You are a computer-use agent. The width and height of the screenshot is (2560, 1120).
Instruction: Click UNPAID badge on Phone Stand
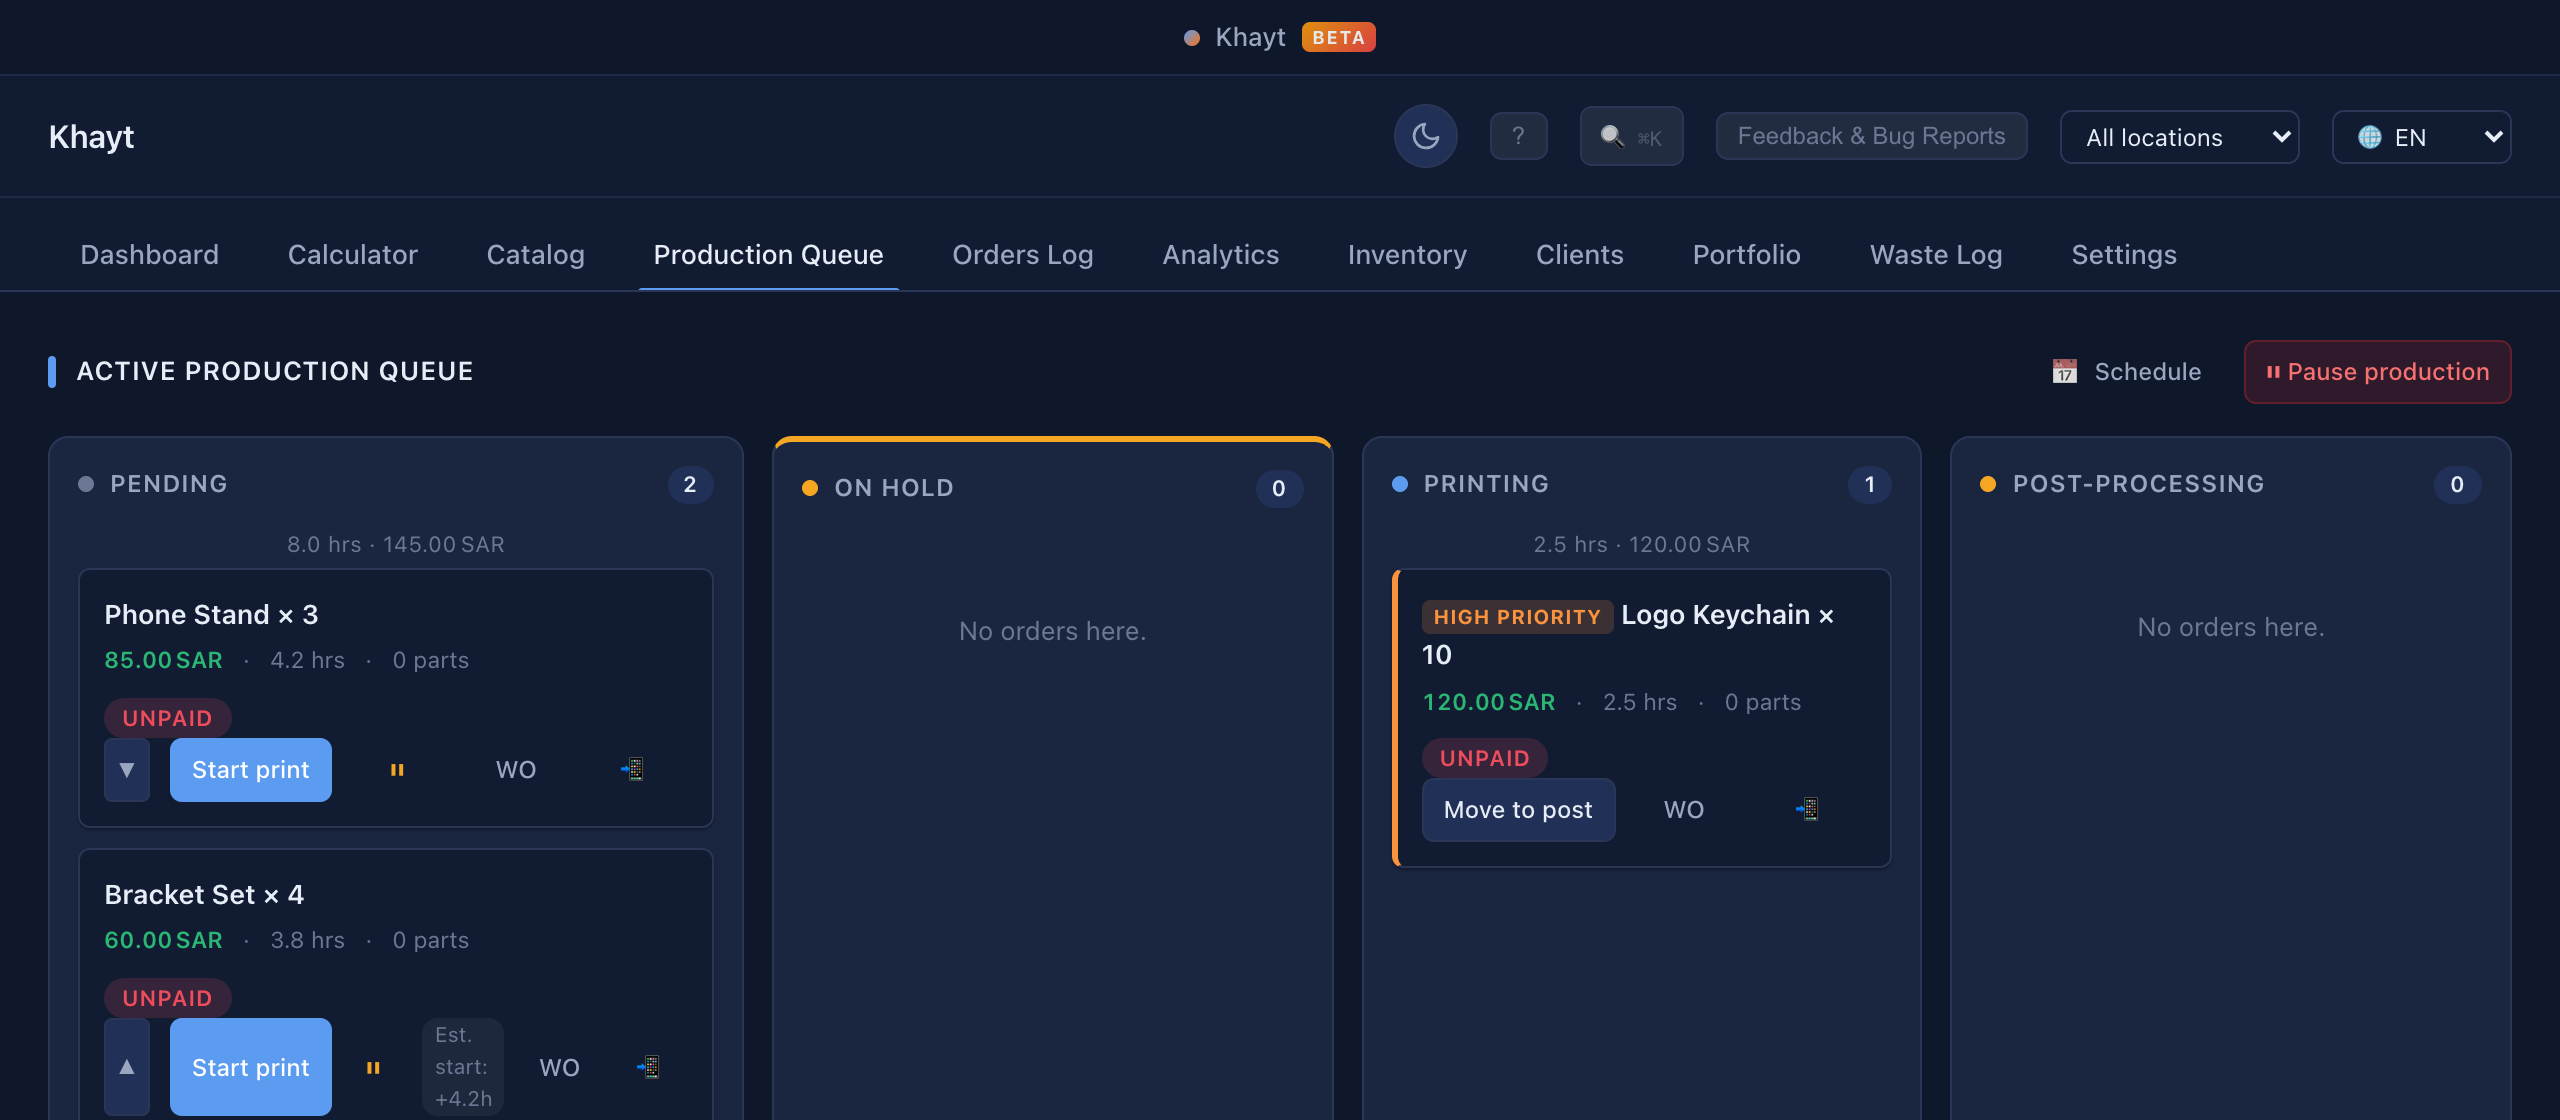pyautogui.click(x=167, y=718)
